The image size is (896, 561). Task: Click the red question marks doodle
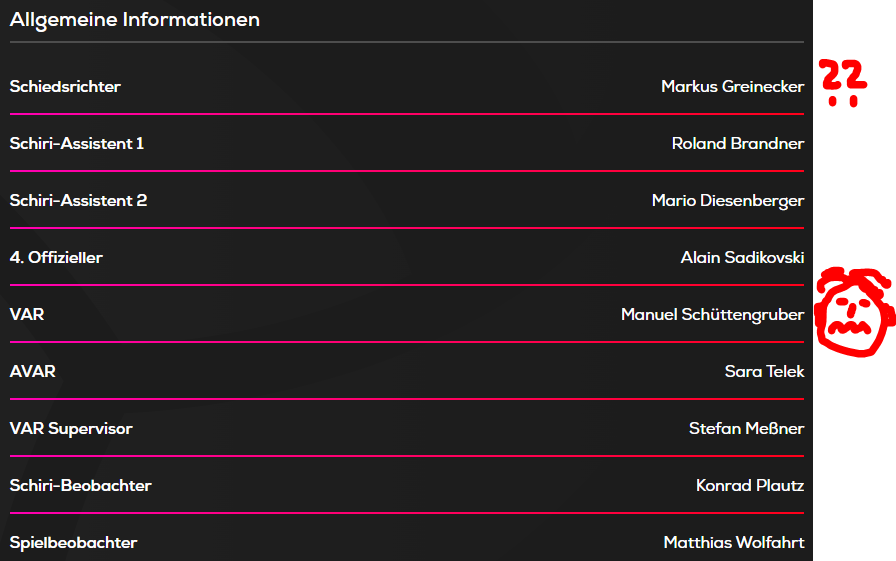click(843, 82)
